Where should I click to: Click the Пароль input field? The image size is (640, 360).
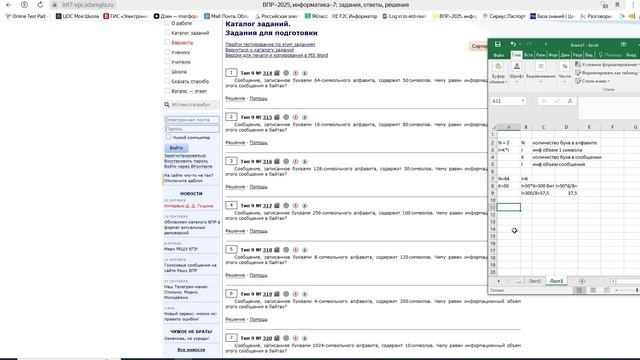click(x=192, y=129)
